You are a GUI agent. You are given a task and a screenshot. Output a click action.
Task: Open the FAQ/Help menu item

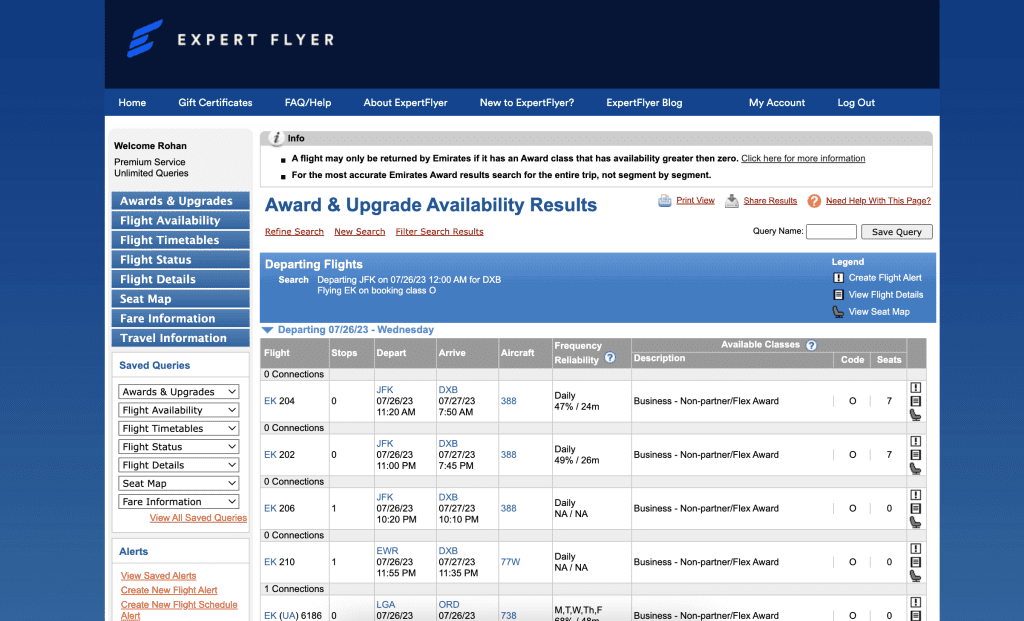(308, 103)
